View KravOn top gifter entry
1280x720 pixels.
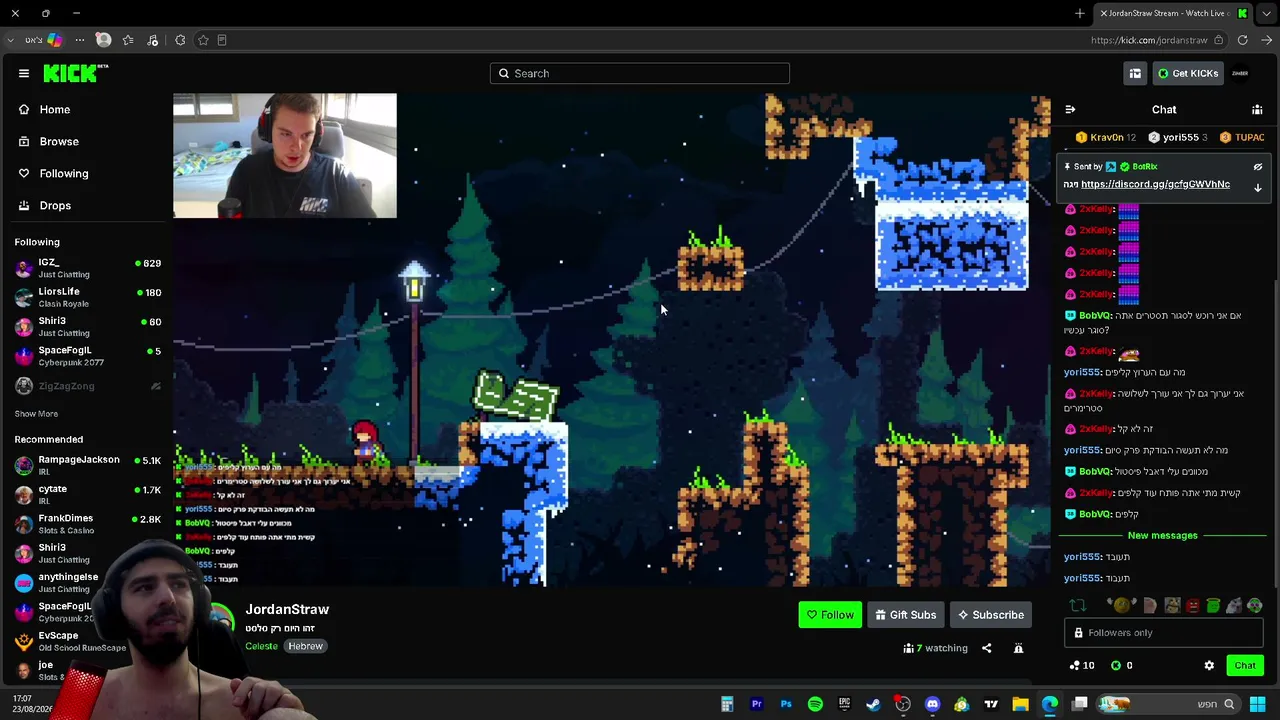point(1106,137)
